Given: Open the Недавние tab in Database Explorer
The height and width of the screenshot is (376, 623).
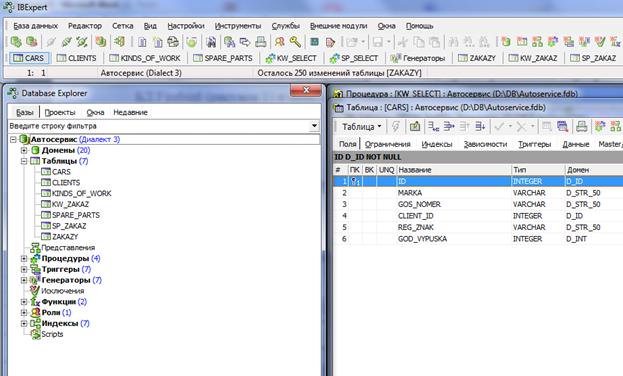Looking at the screenshot, I should pos(130,112).
